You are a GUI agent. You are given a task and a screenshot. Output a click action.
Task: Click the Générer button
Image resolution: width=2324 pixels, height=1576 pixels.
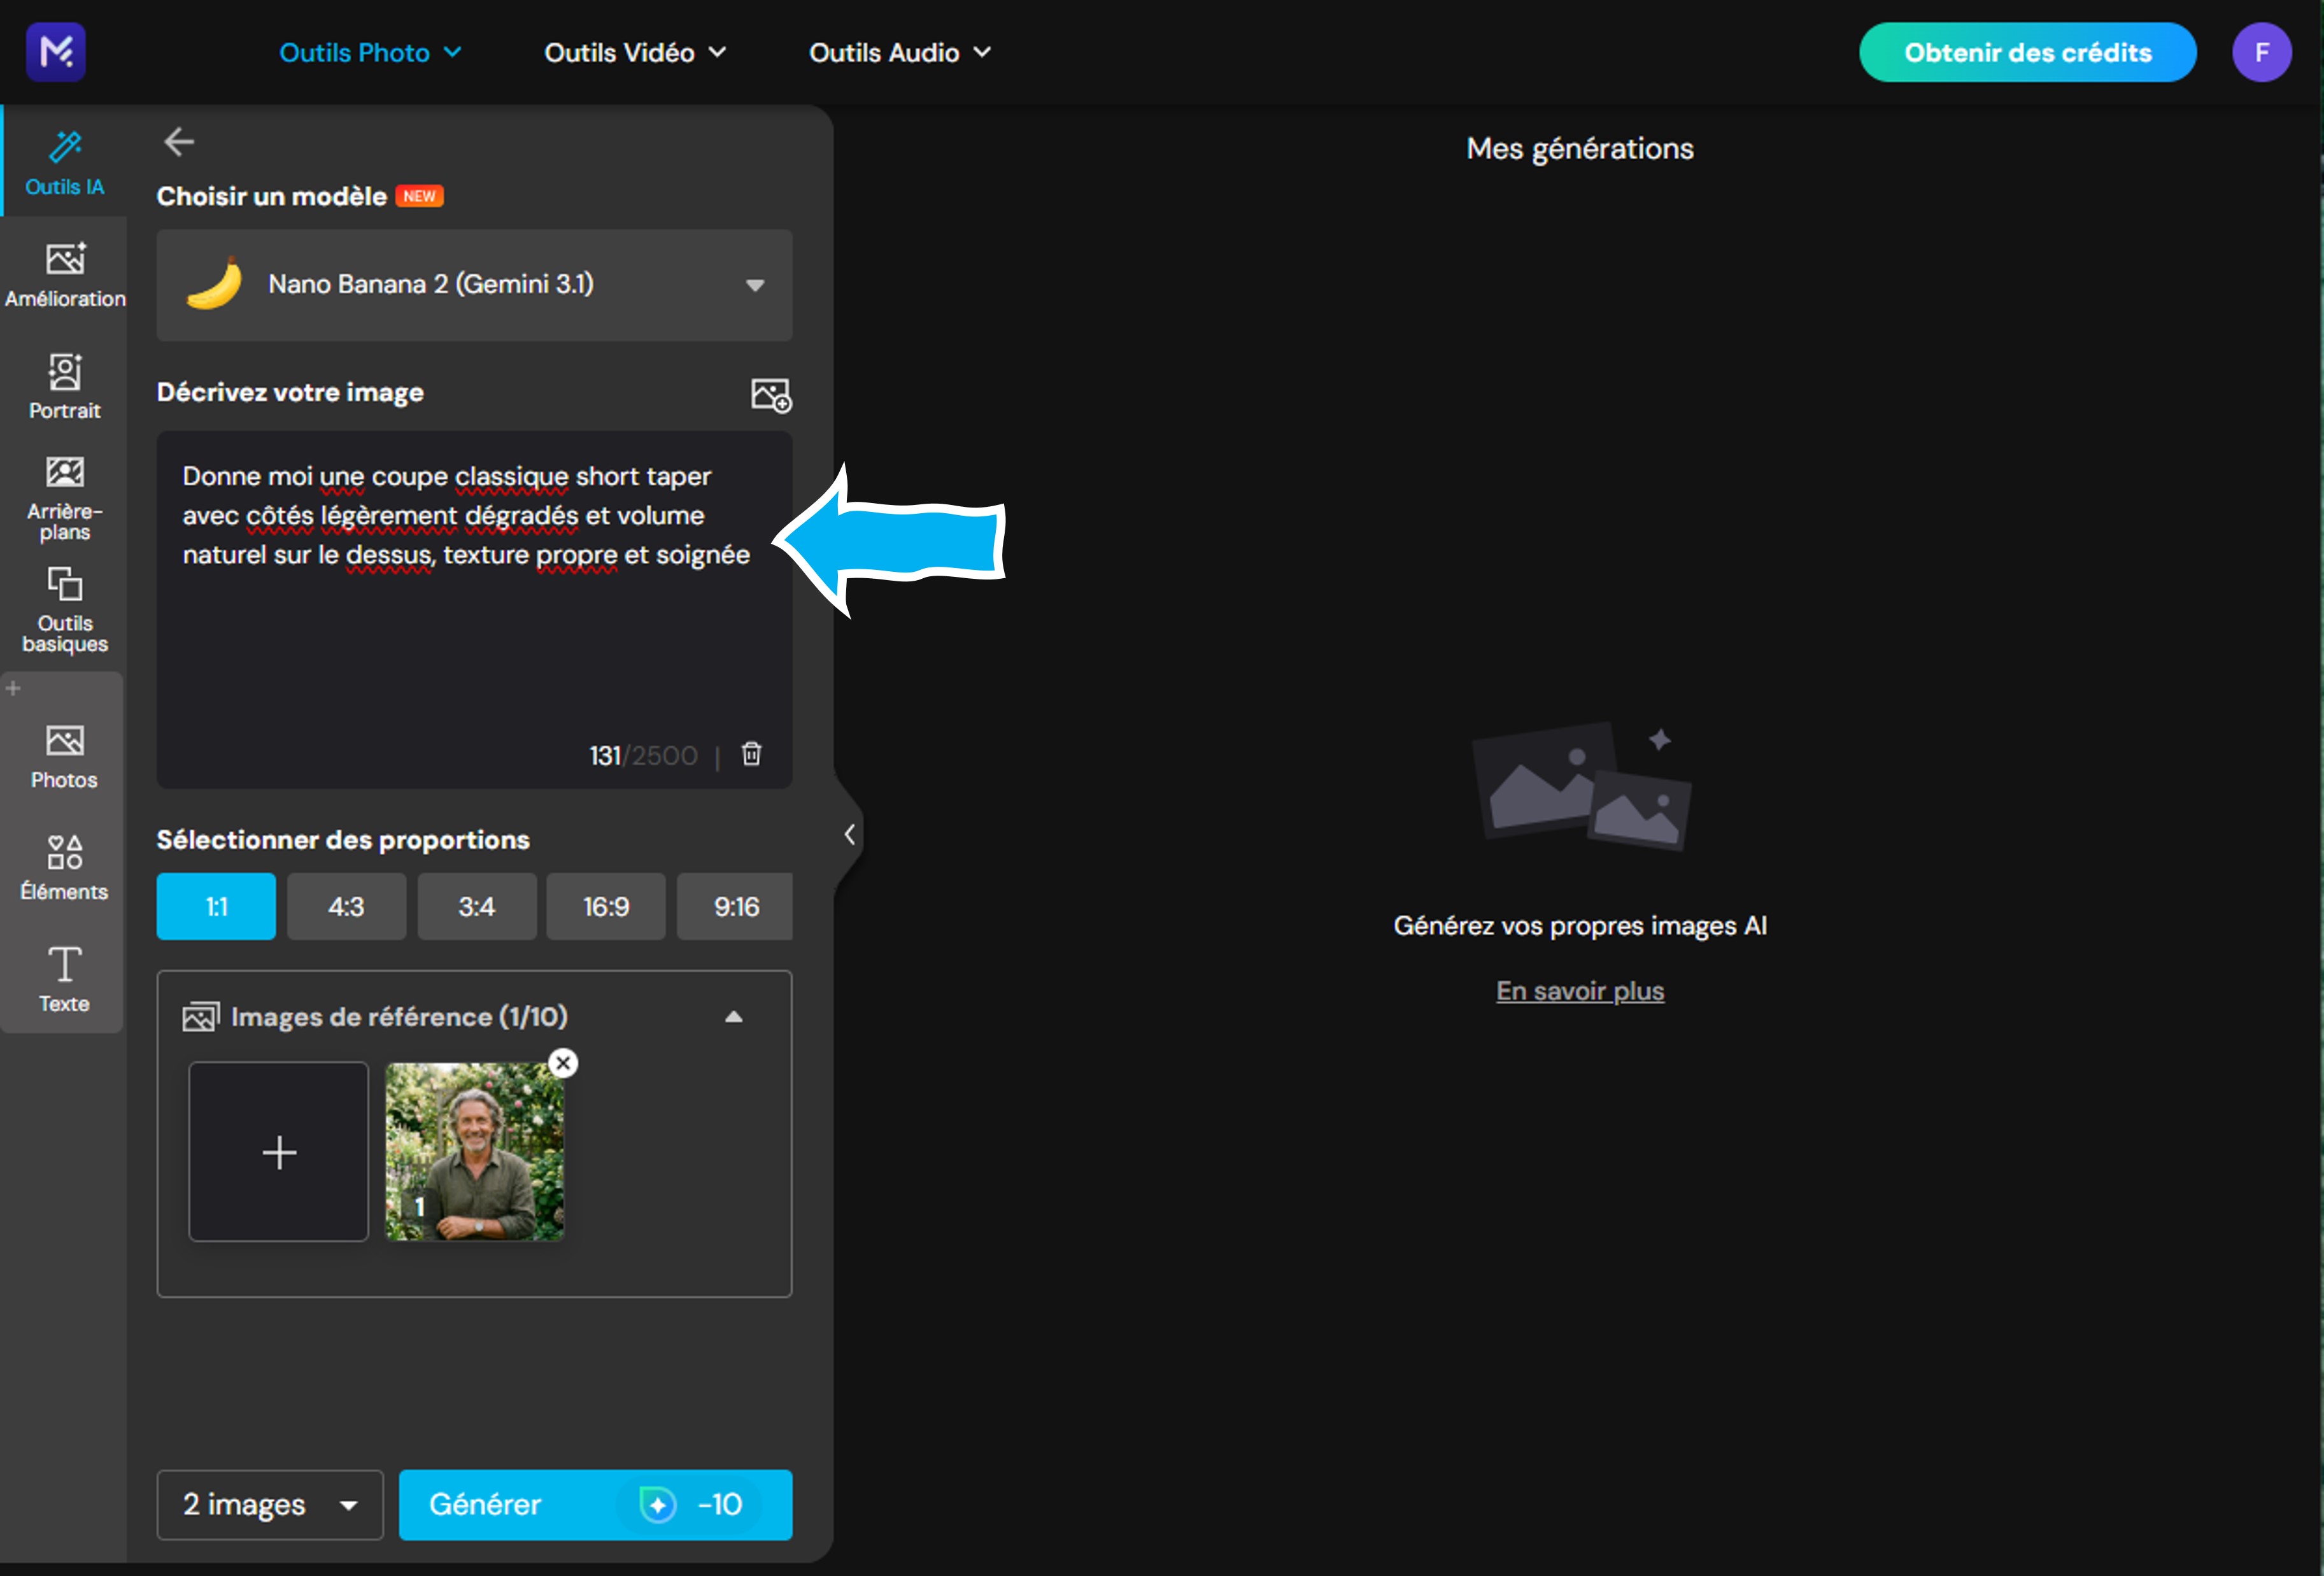(595, 1504)
